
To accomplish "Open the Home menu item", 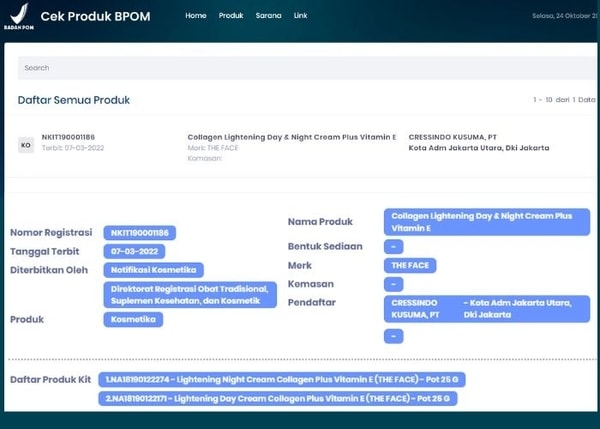I will 196,16.
